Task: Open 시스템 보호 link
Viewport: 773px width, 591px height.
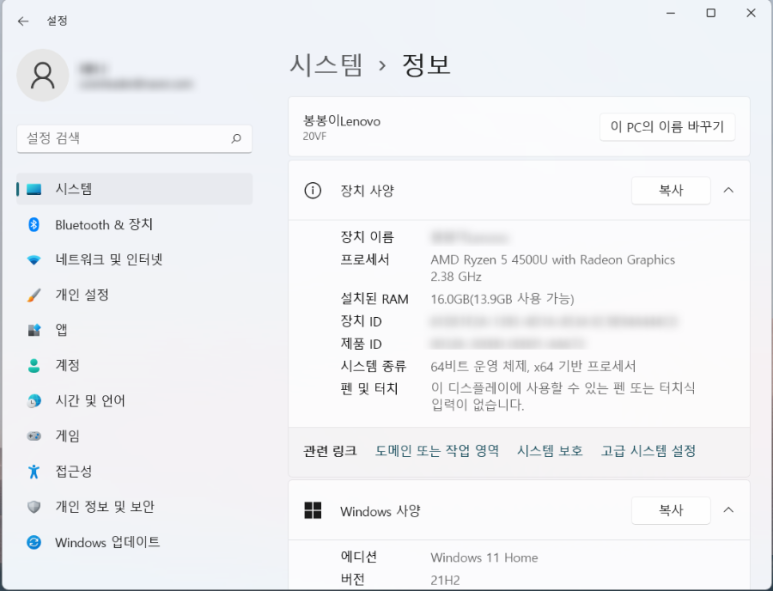Action: [550, 451]
